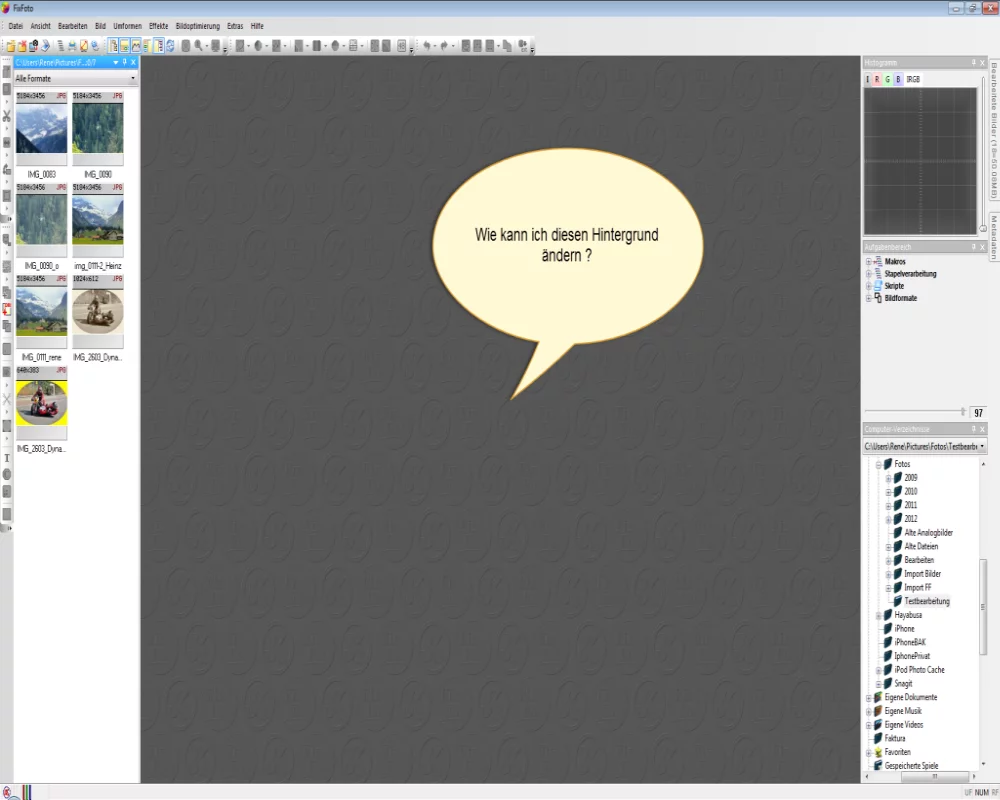The image size is (1000, 800).
Task: Open the Metadaten side tab
Action: coord(993,236)
